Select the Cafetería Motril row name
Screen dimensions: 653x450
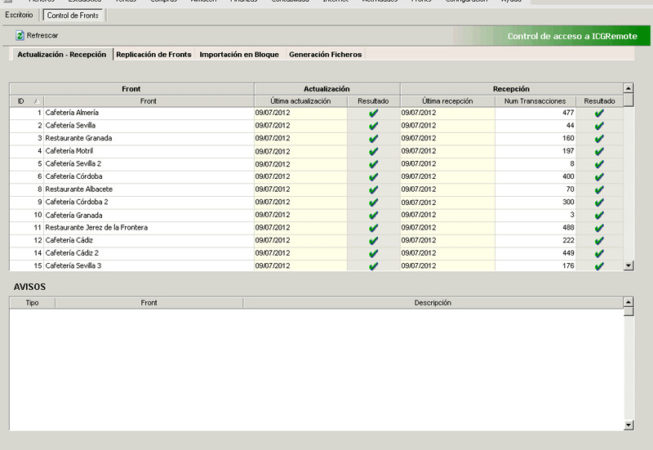69,151
